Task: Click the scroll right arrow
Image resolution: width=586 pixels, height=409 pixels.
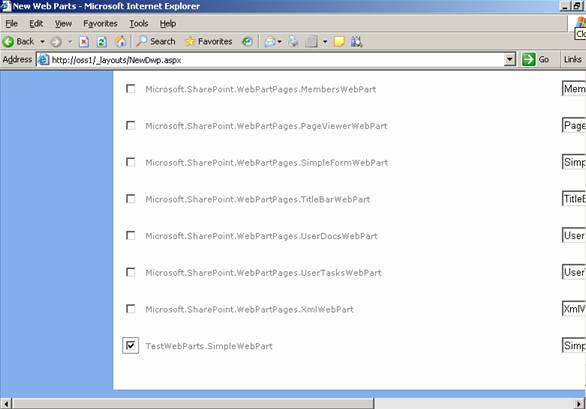Action: click(x=579, y=404)
